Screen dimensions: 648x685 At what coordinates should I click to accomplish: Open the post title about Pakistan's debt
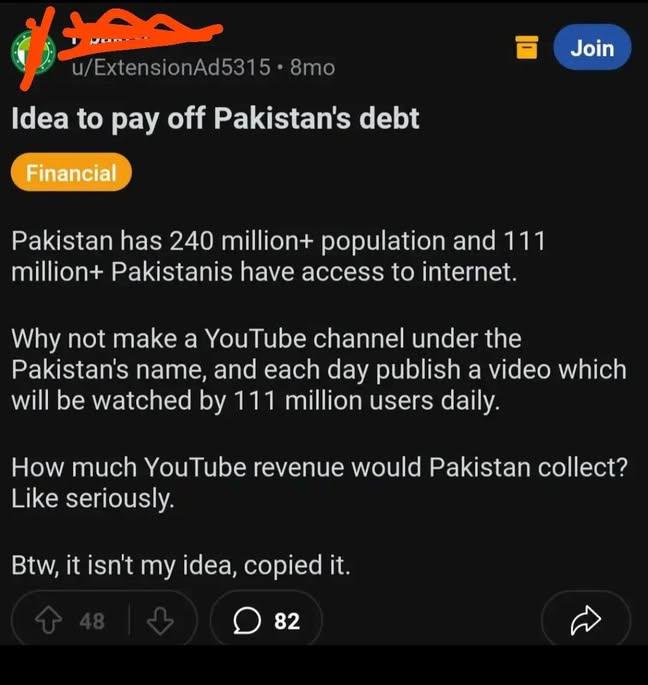215,119
